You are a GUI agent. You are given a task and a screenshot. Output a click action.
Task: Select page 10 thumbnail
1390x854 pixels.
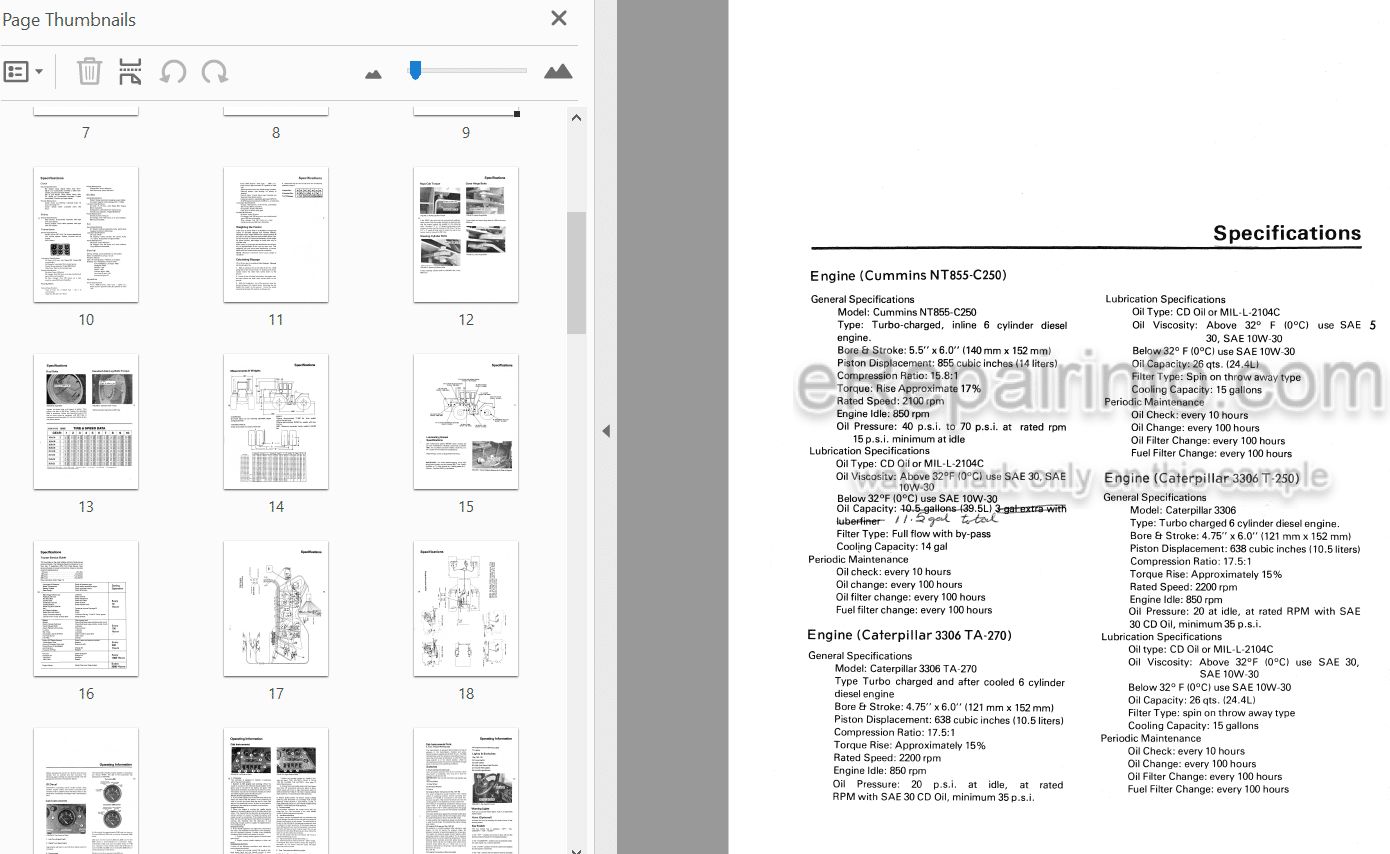click(x=86, y=234)
